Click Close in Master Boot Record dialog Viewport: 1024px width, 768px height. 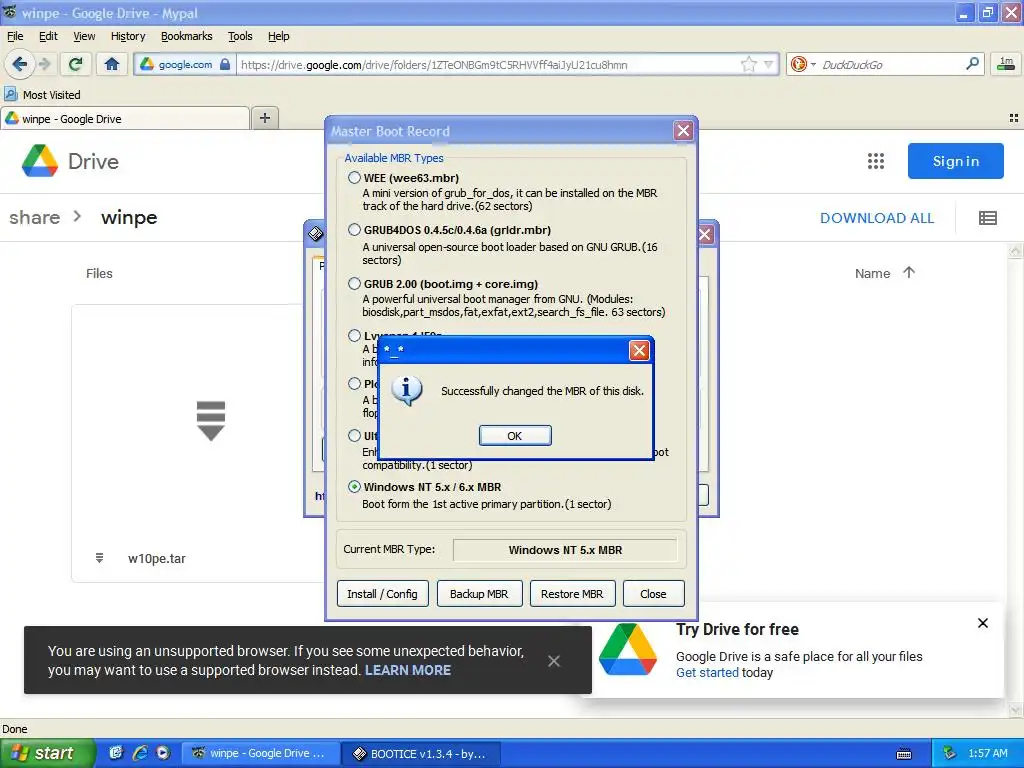coord(653,594)
